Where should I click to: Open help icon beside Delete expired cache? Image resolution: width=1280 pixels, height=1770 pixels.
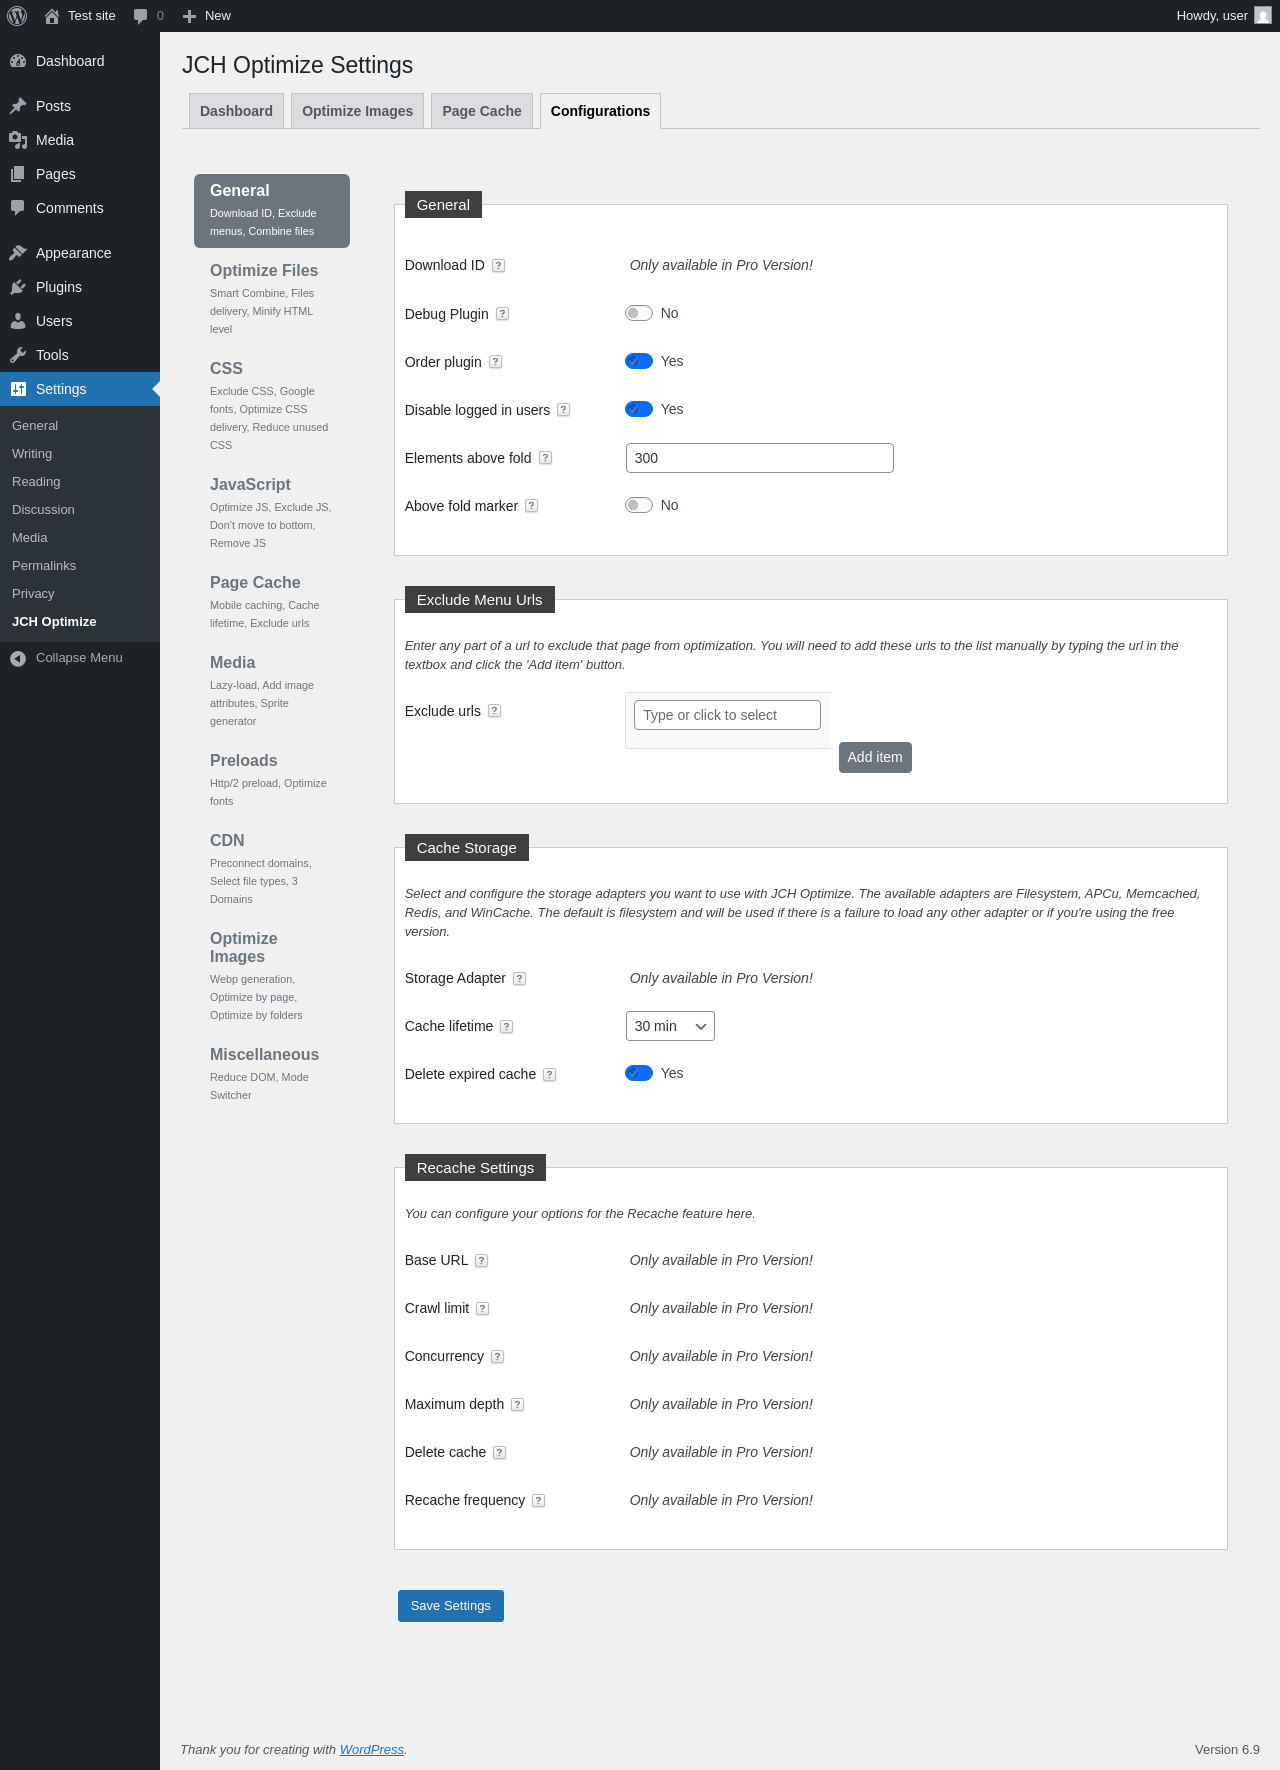coord(549,1075)
